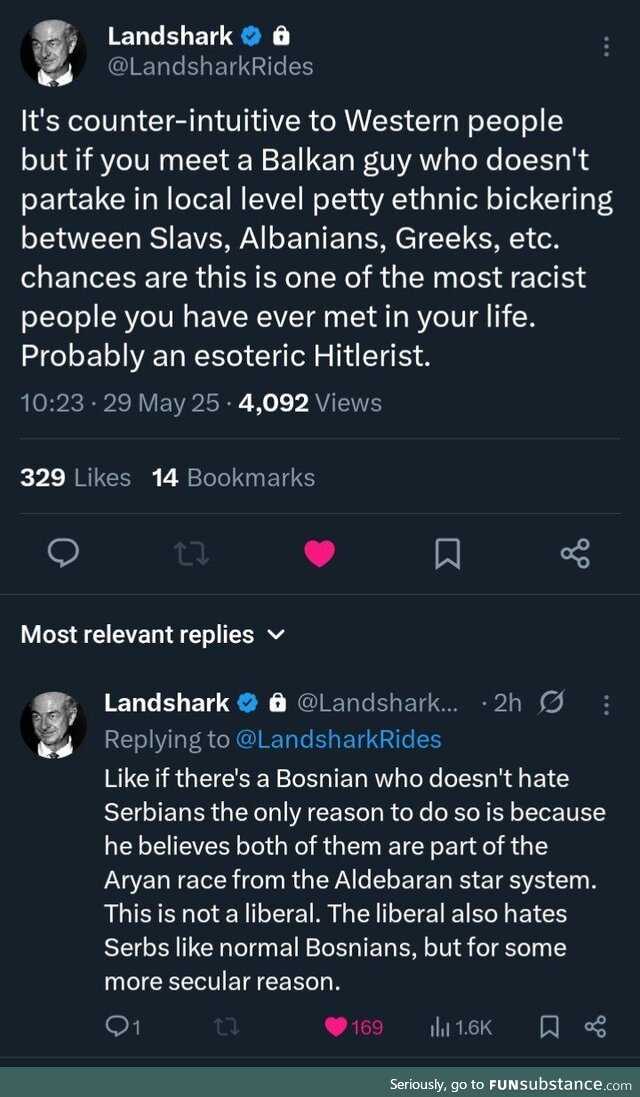
Task: Bookmark the main tweet
Action: click(447, 553)
